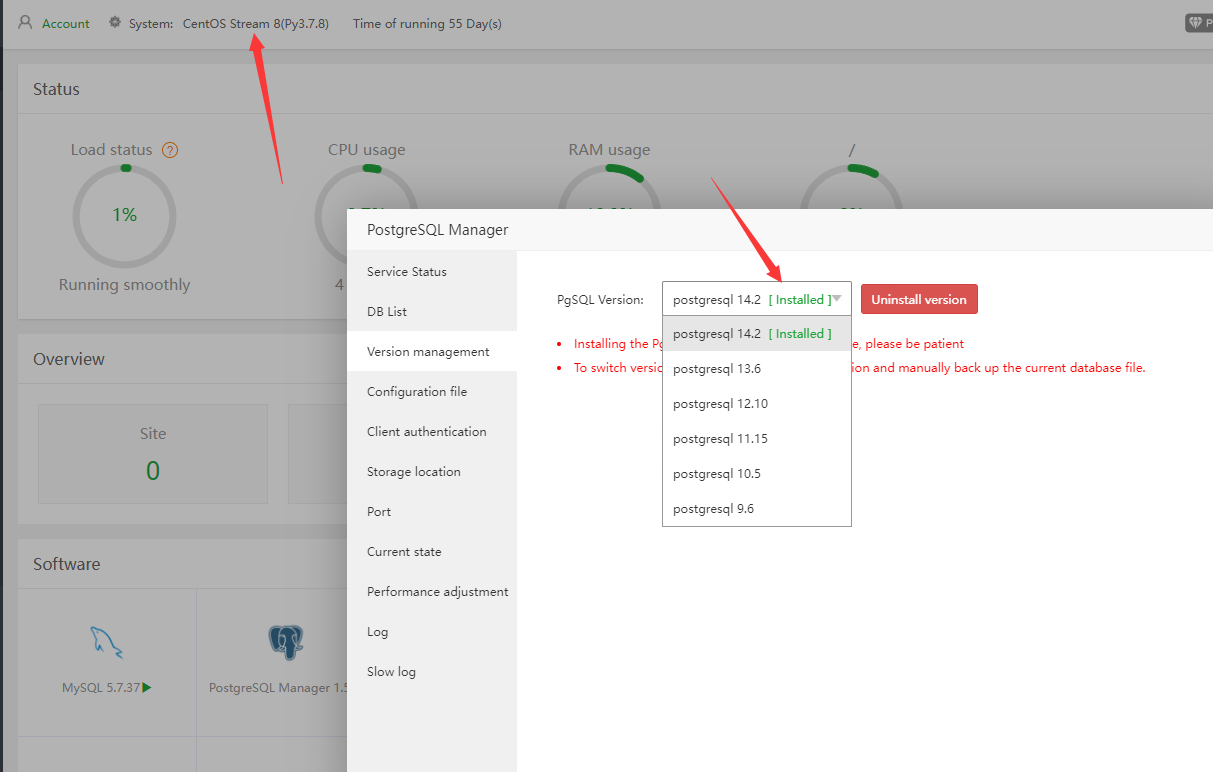Open the PostgreSQL elephant icon

(x=285, y=642)
